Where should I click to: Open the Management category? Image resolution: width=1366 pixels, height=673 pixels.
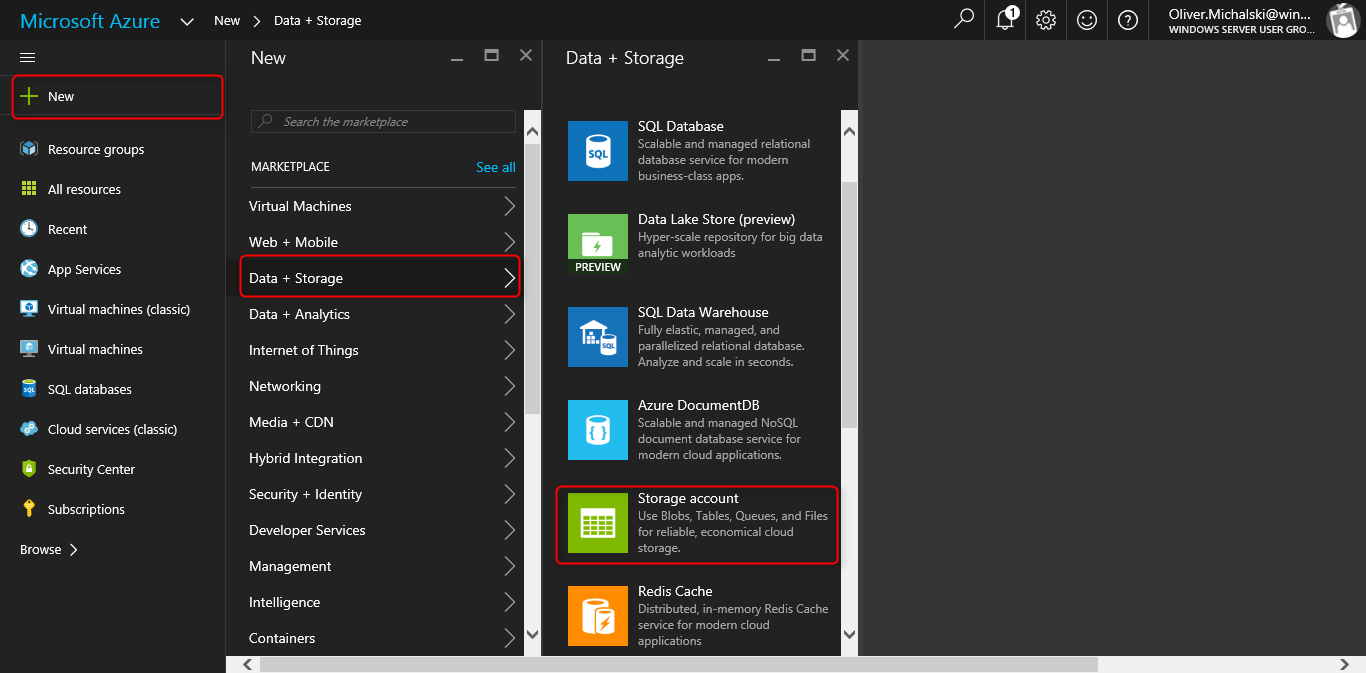pos(381,566)
